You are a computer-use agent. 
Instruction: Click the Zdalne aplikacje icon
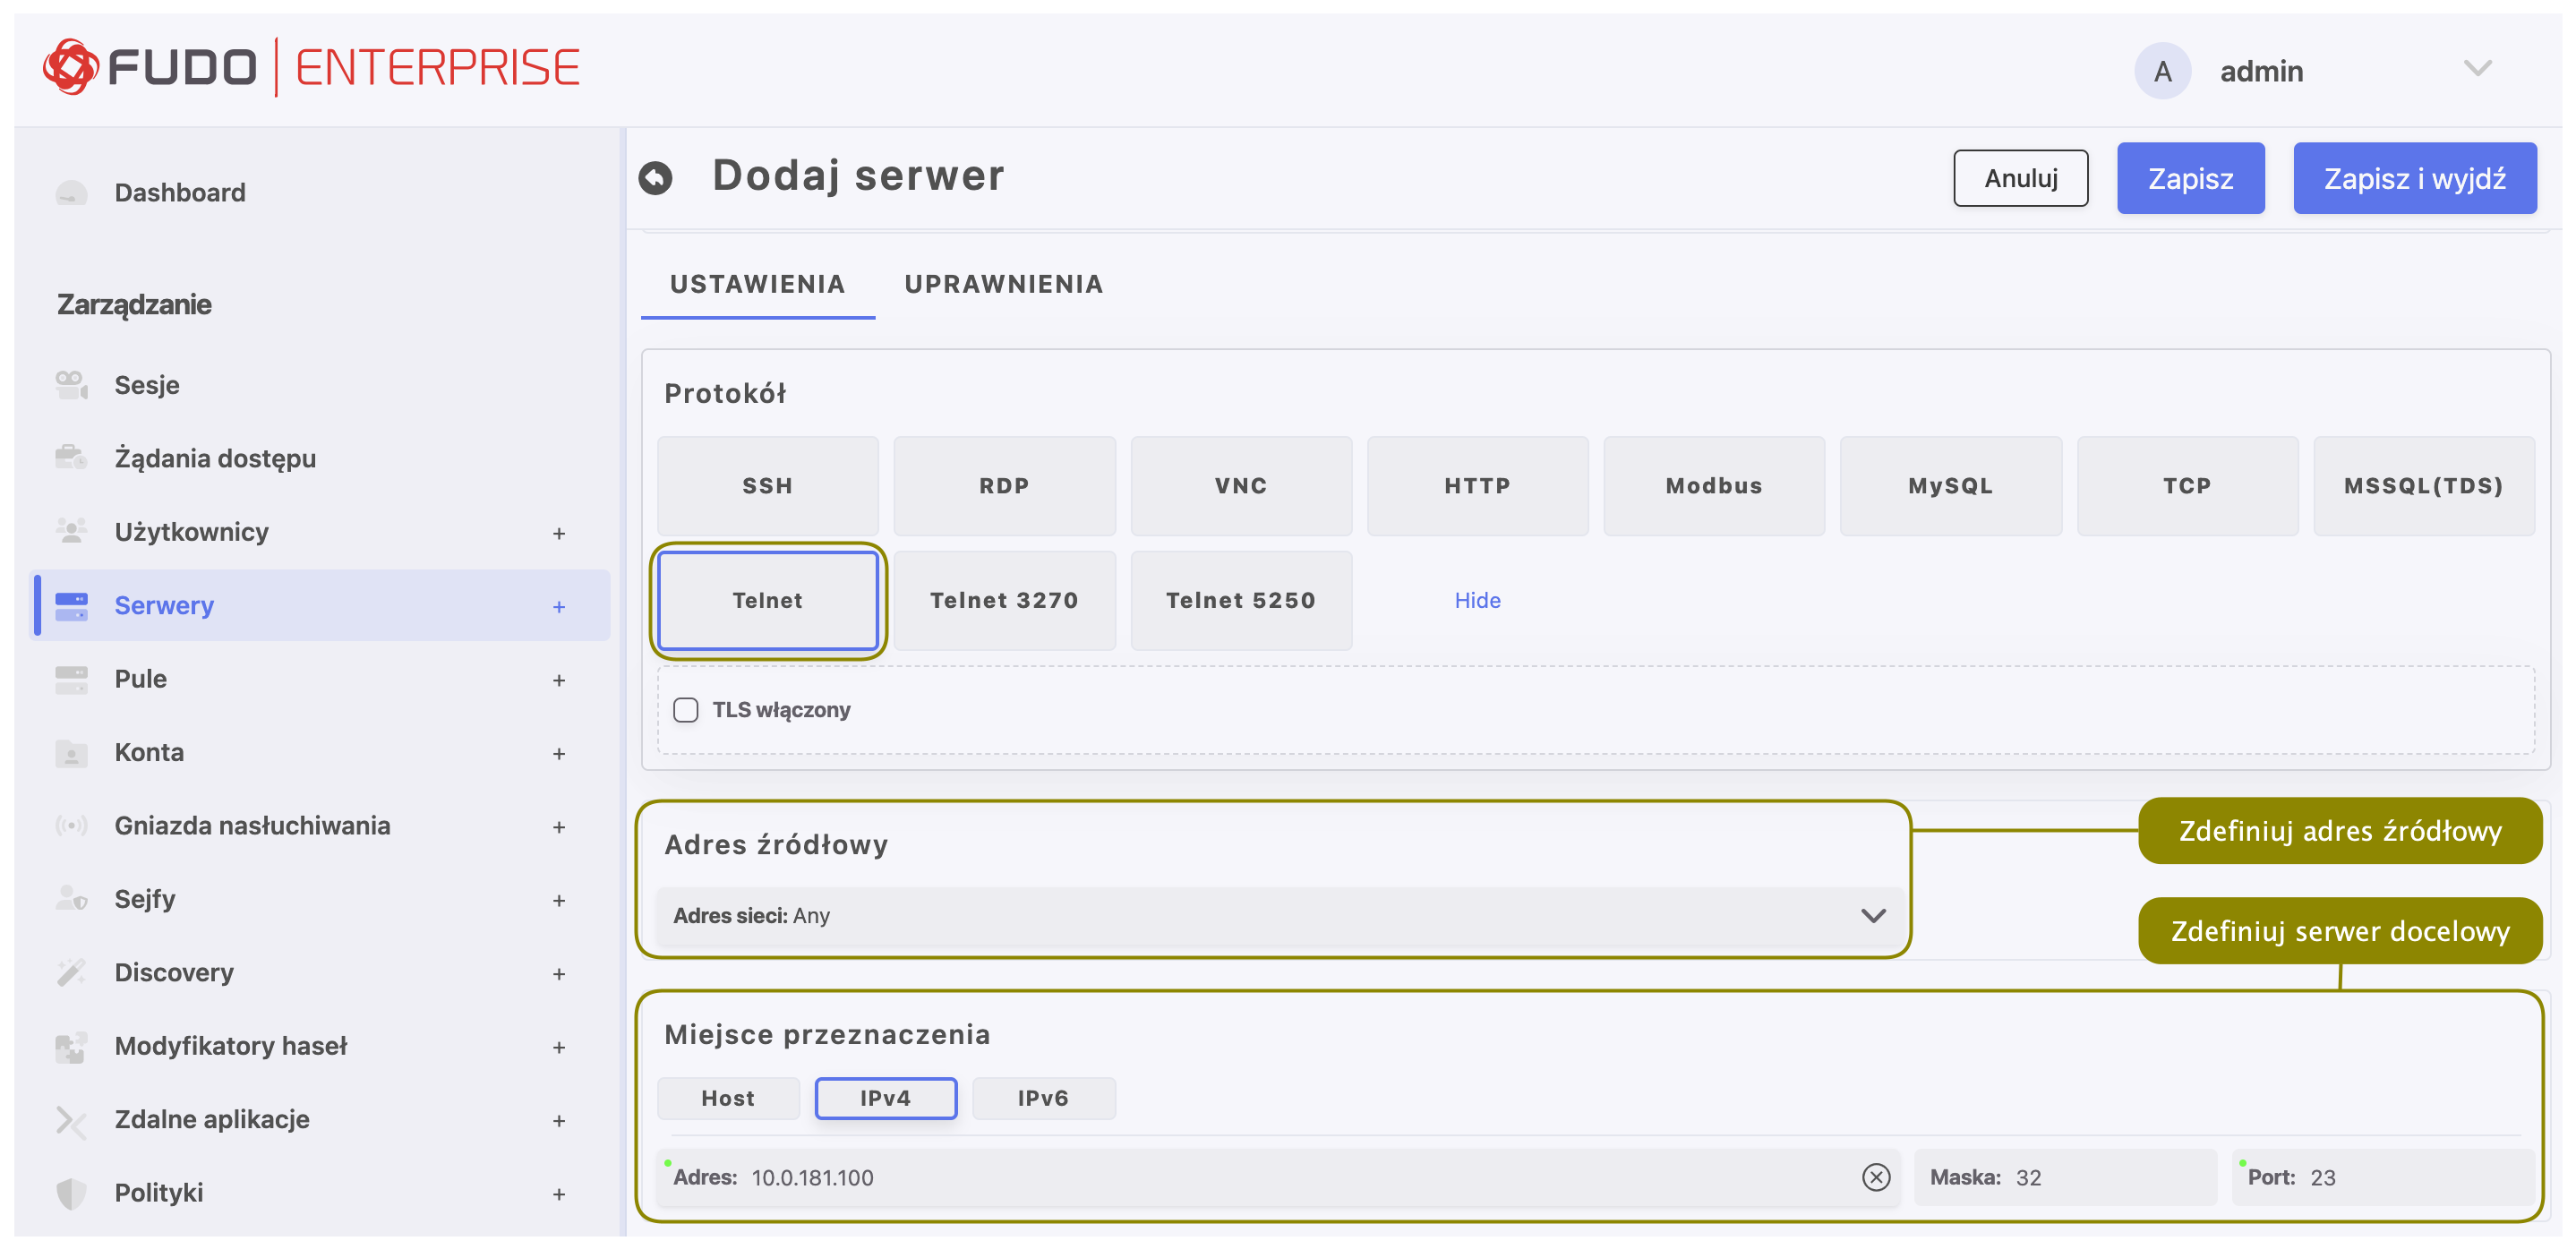(71, 1120)
